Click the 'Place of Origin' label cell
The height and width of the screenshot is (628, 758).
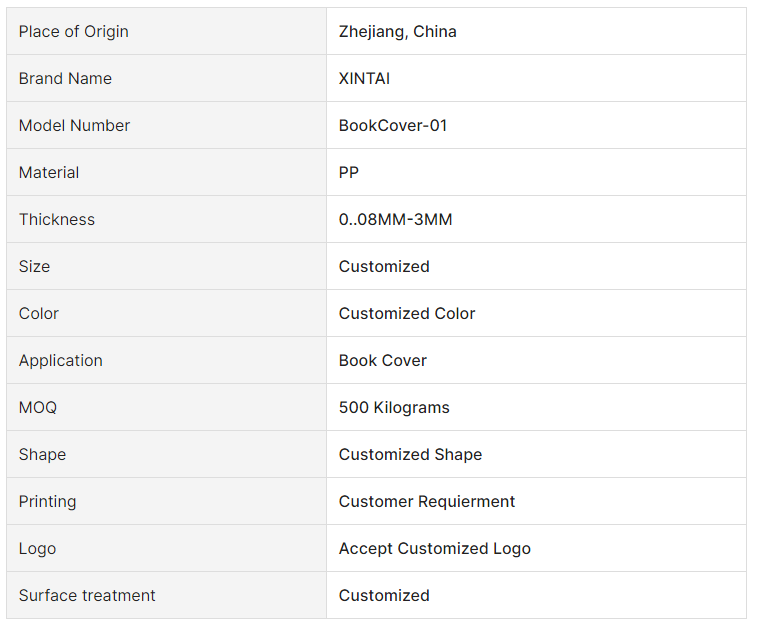click(x=73, y=31)
